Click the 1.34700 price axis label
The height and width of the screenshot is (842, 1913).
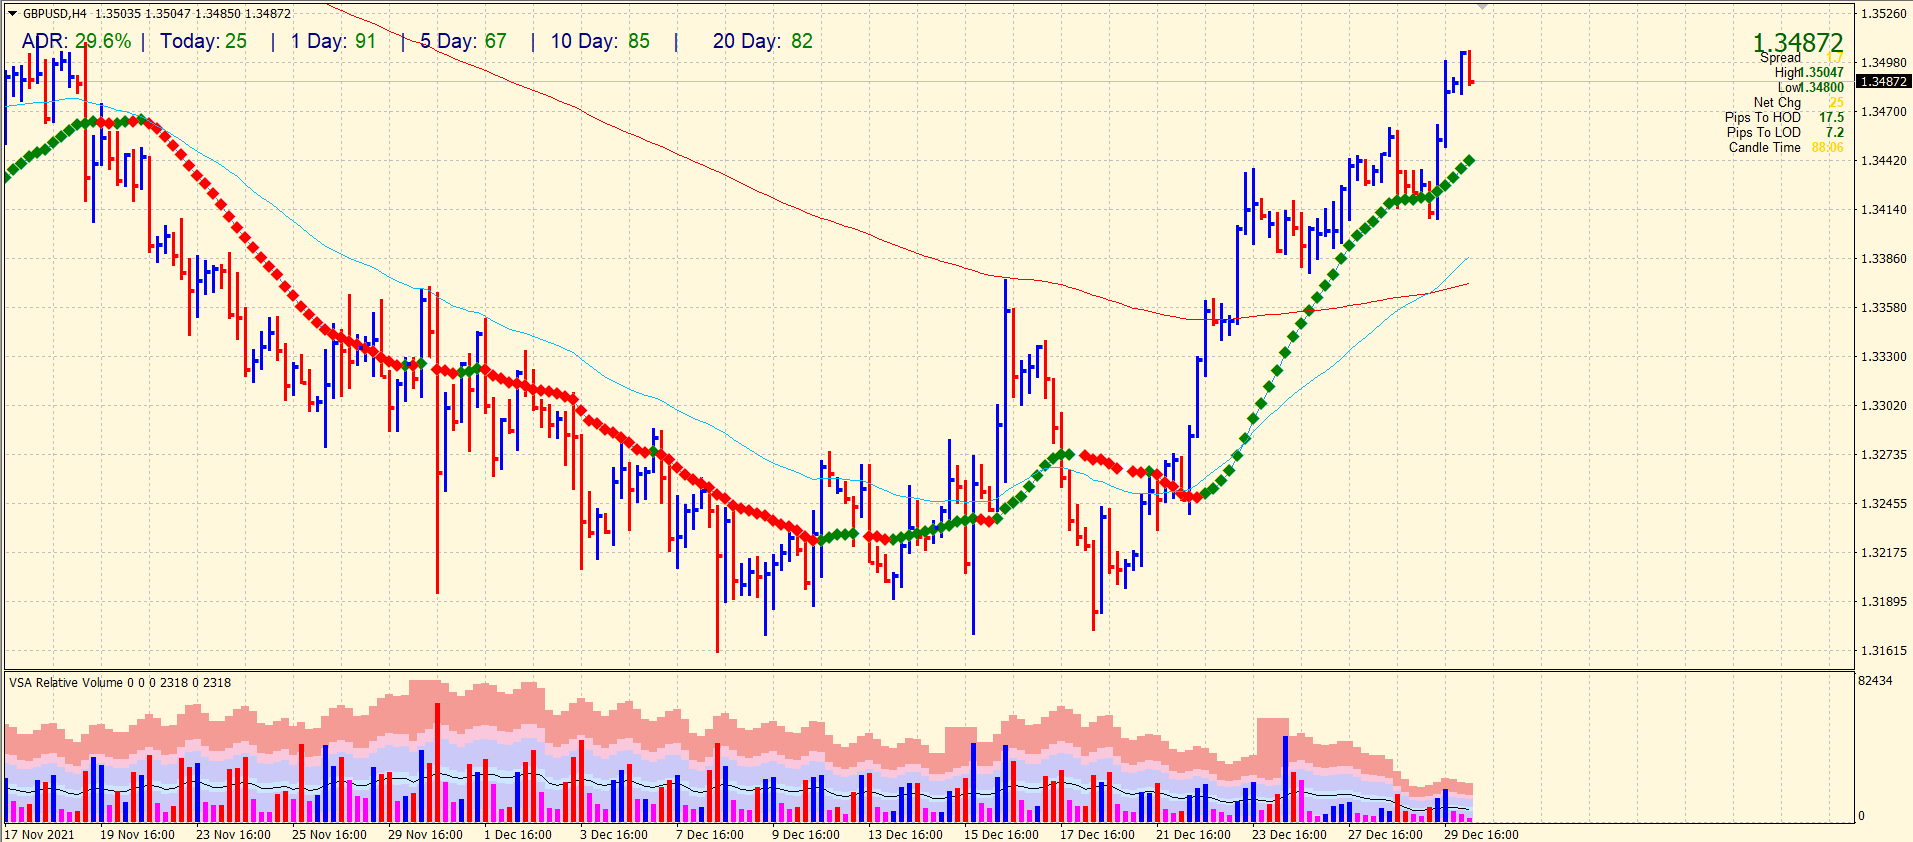1884,112
